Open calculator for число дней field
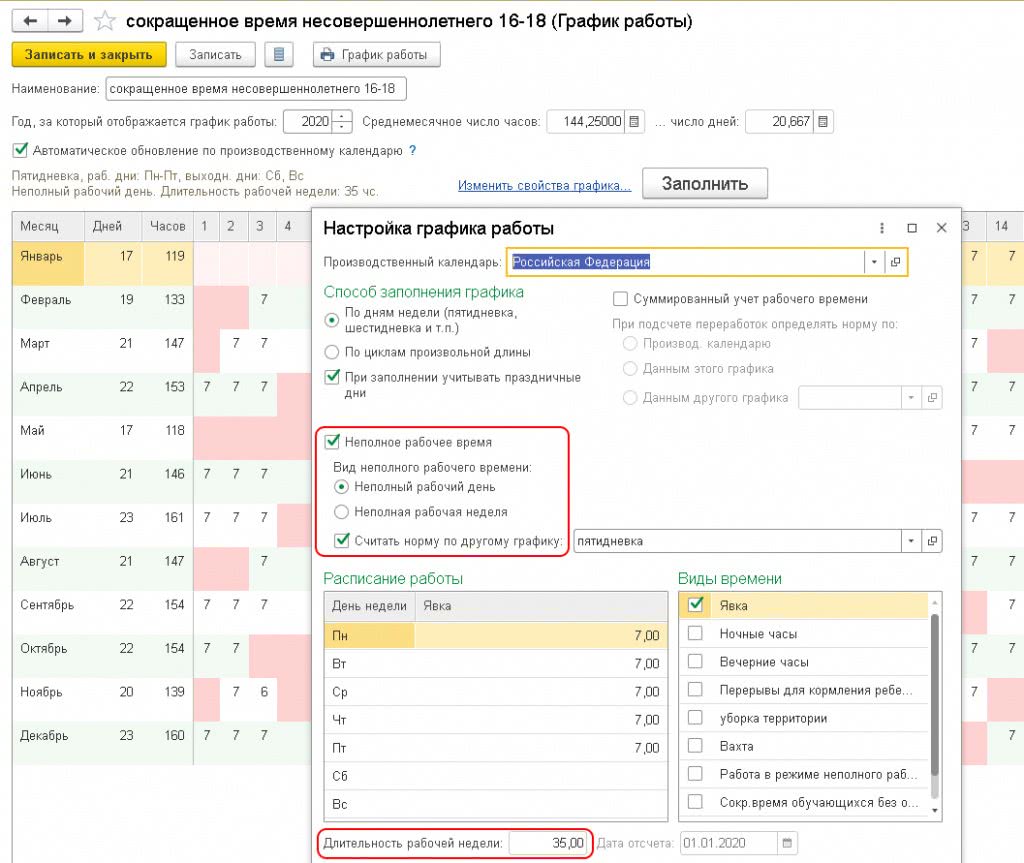Screen dimensions: 1024x863 click(x=822, y=122)
